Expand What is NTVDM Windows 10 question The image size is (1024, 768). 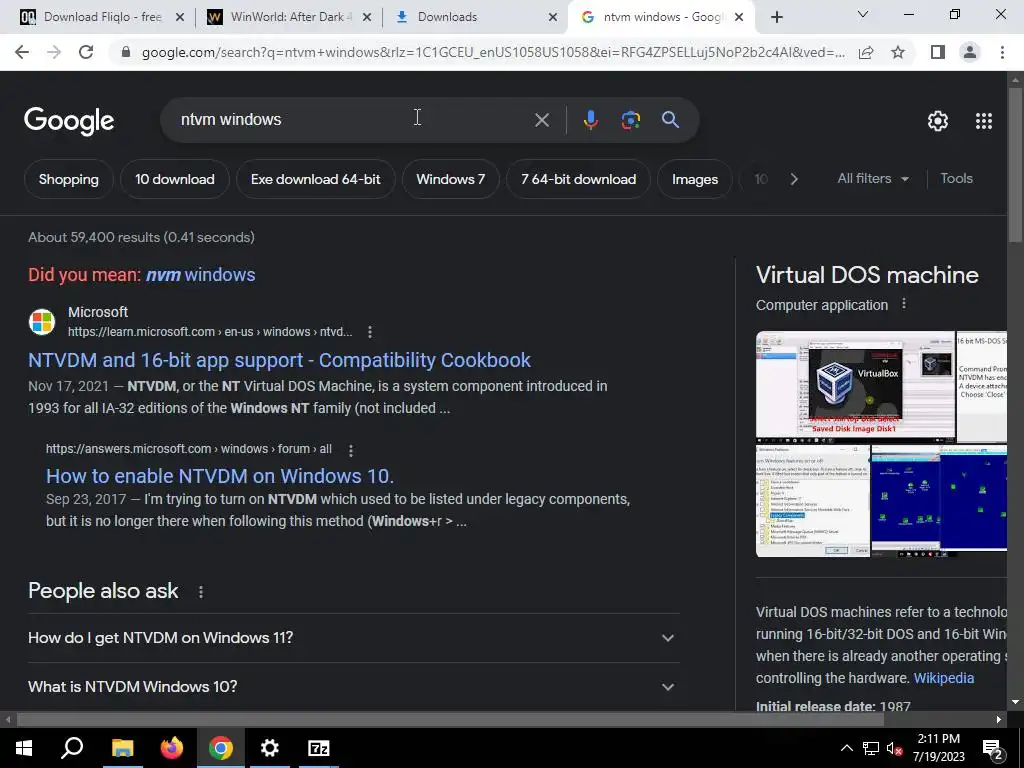353,686
